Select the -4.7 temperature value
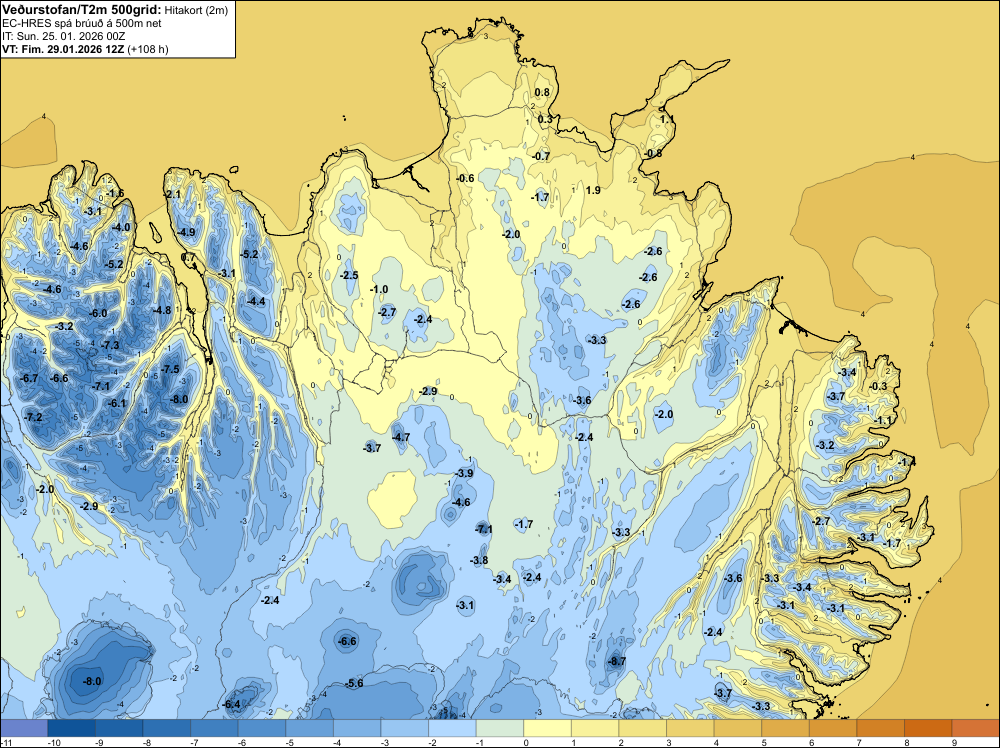Image resolution: width=1000 pixels, height=748 pixels. coord(401,437)
